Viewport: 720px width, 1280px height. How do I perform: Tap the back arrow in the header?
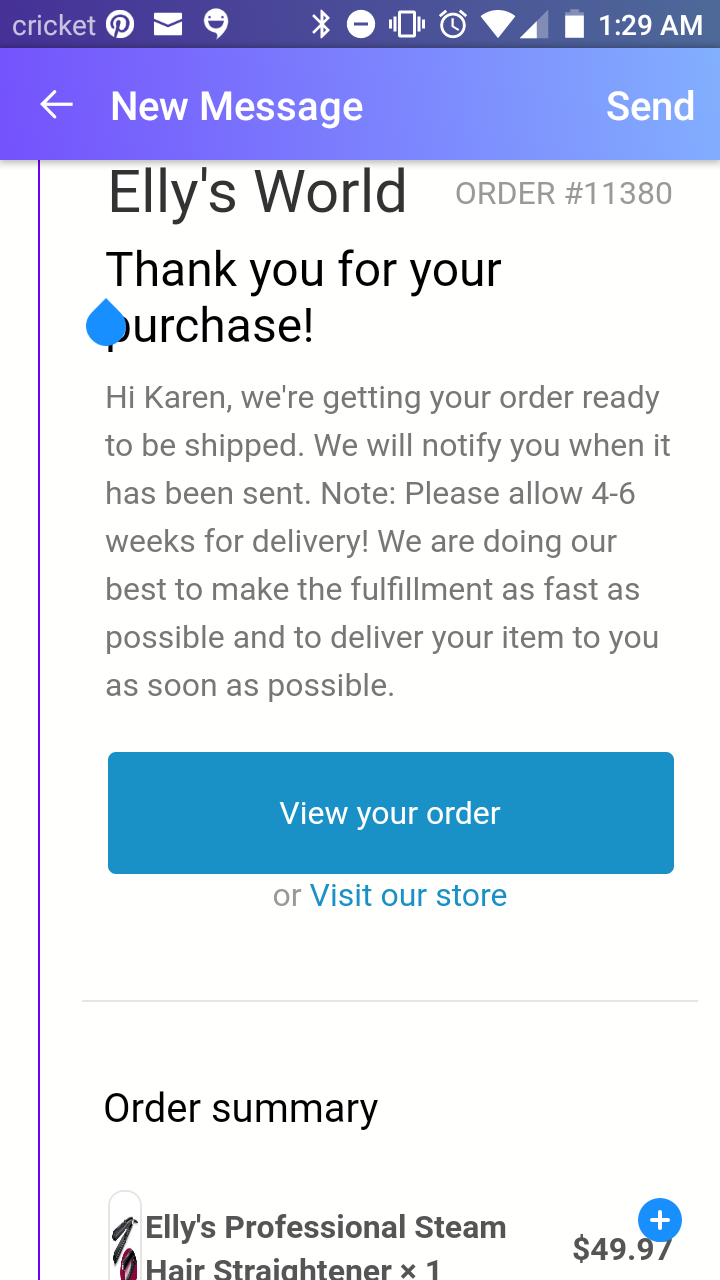coord(56,105)
